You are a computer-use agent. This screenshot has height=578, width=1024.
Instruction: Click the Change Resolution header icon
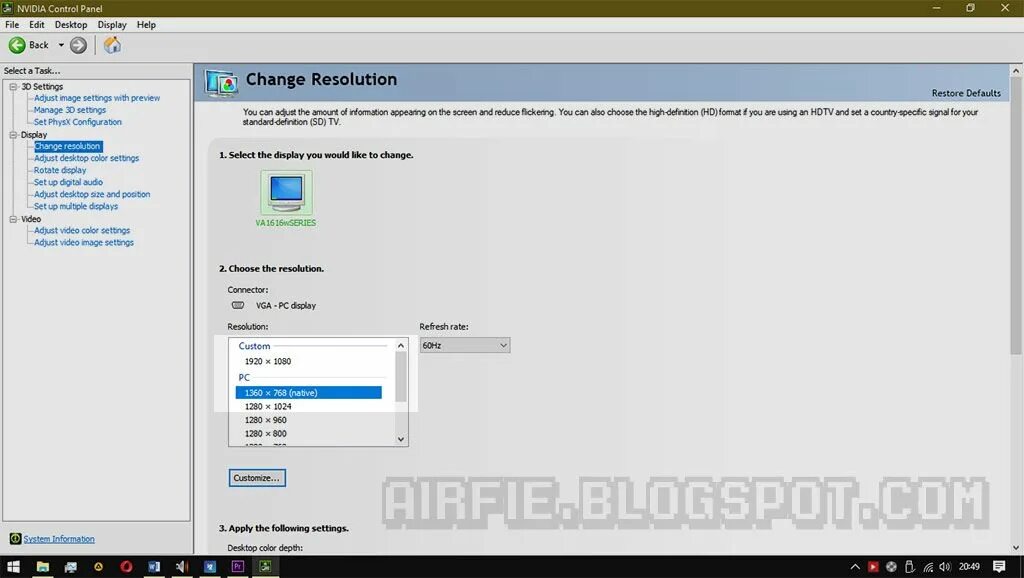[221, 83]
